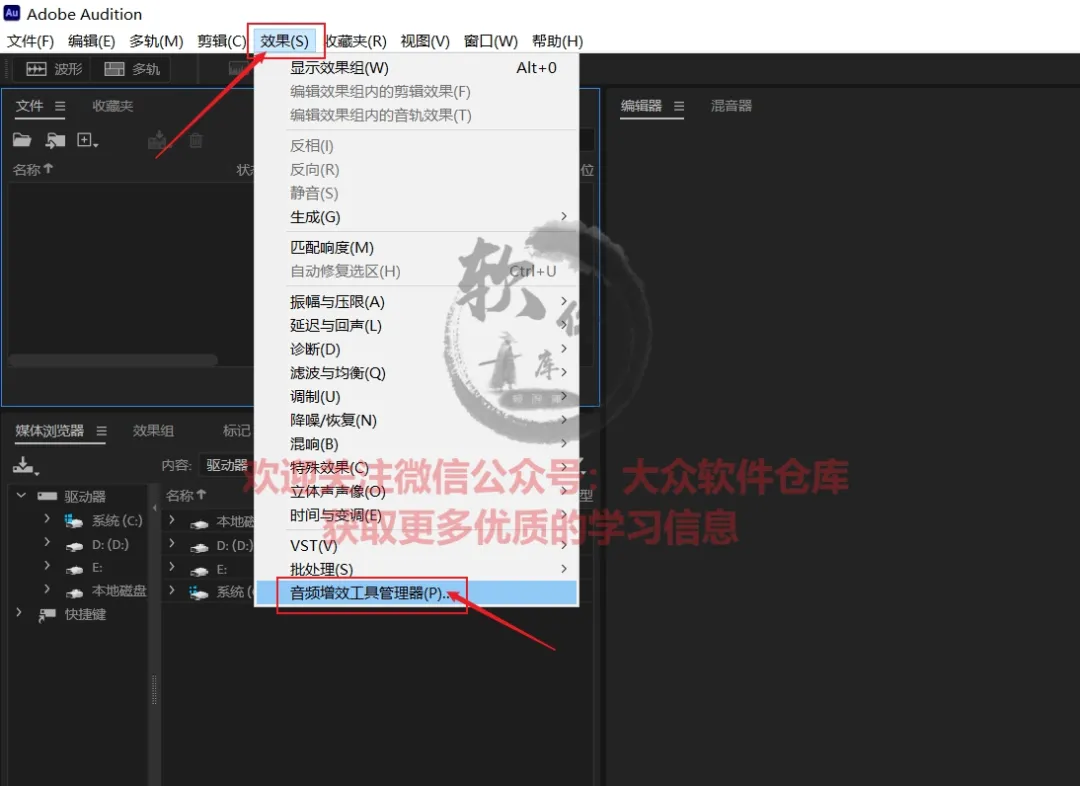Open the 调制(U) submenu
Screen dimensions: 1080x786
pos(417,397)
